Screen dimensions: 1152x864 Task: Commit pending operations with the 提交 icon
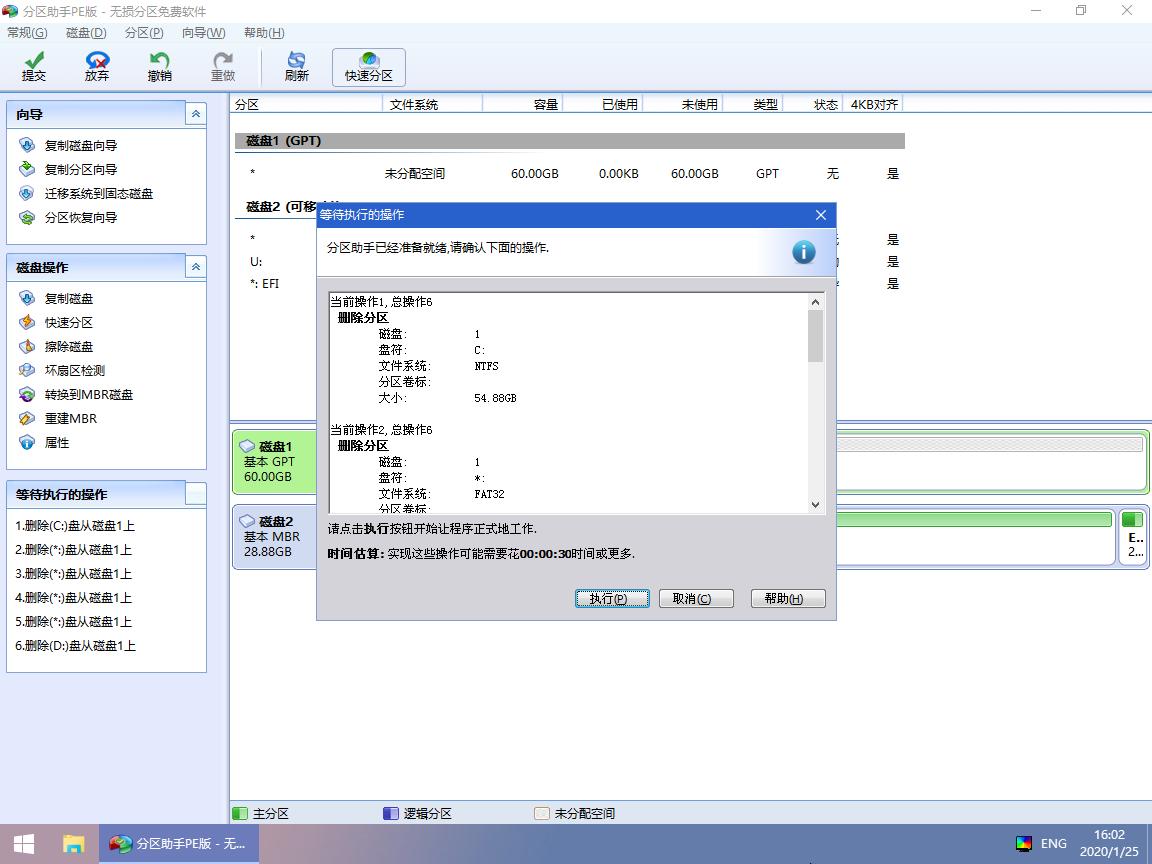click(x=33, y=66)
